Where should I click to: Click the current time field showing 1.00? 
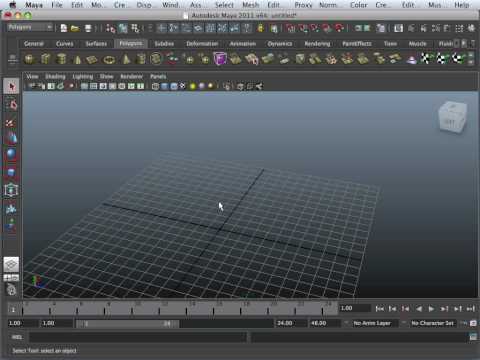coord(355,308)
